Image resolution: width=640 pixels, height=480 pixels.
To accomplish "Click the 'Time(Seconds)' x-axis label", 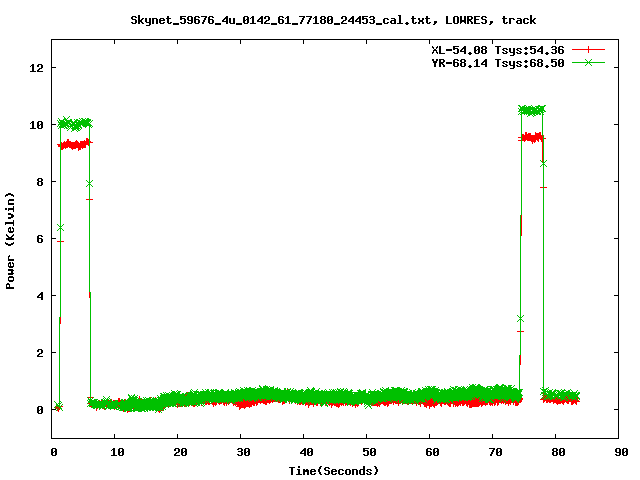I will 333,471.
